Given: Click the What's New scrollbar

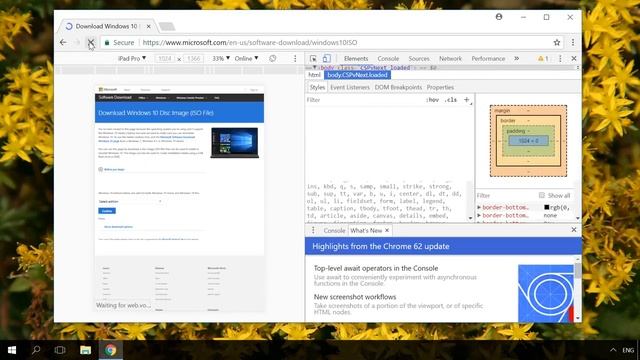Looking at the screenshot, I should tap(578, 271).
